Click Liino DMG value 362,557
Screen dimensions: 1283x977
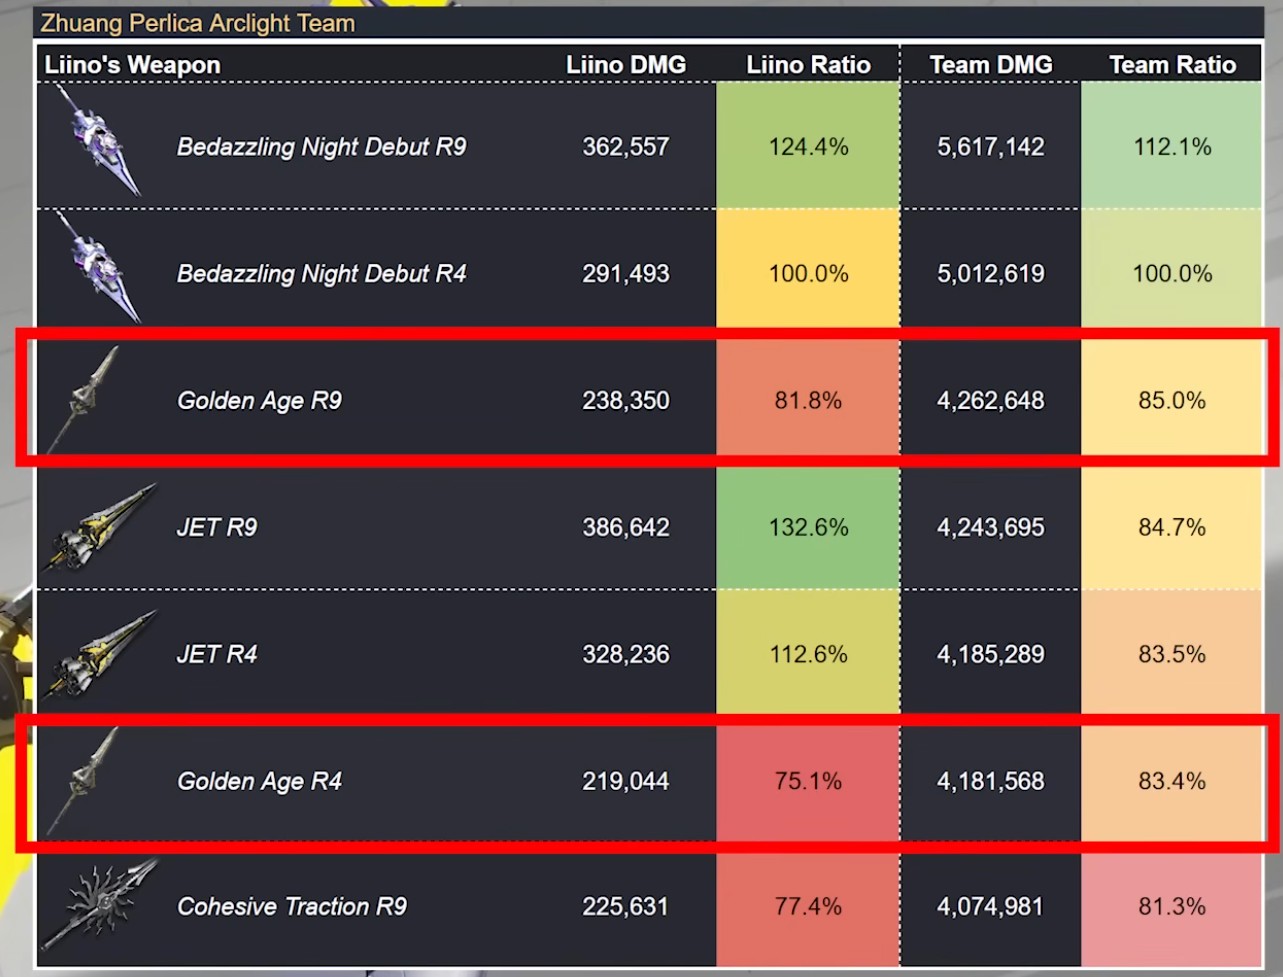[x=626, y=147]
